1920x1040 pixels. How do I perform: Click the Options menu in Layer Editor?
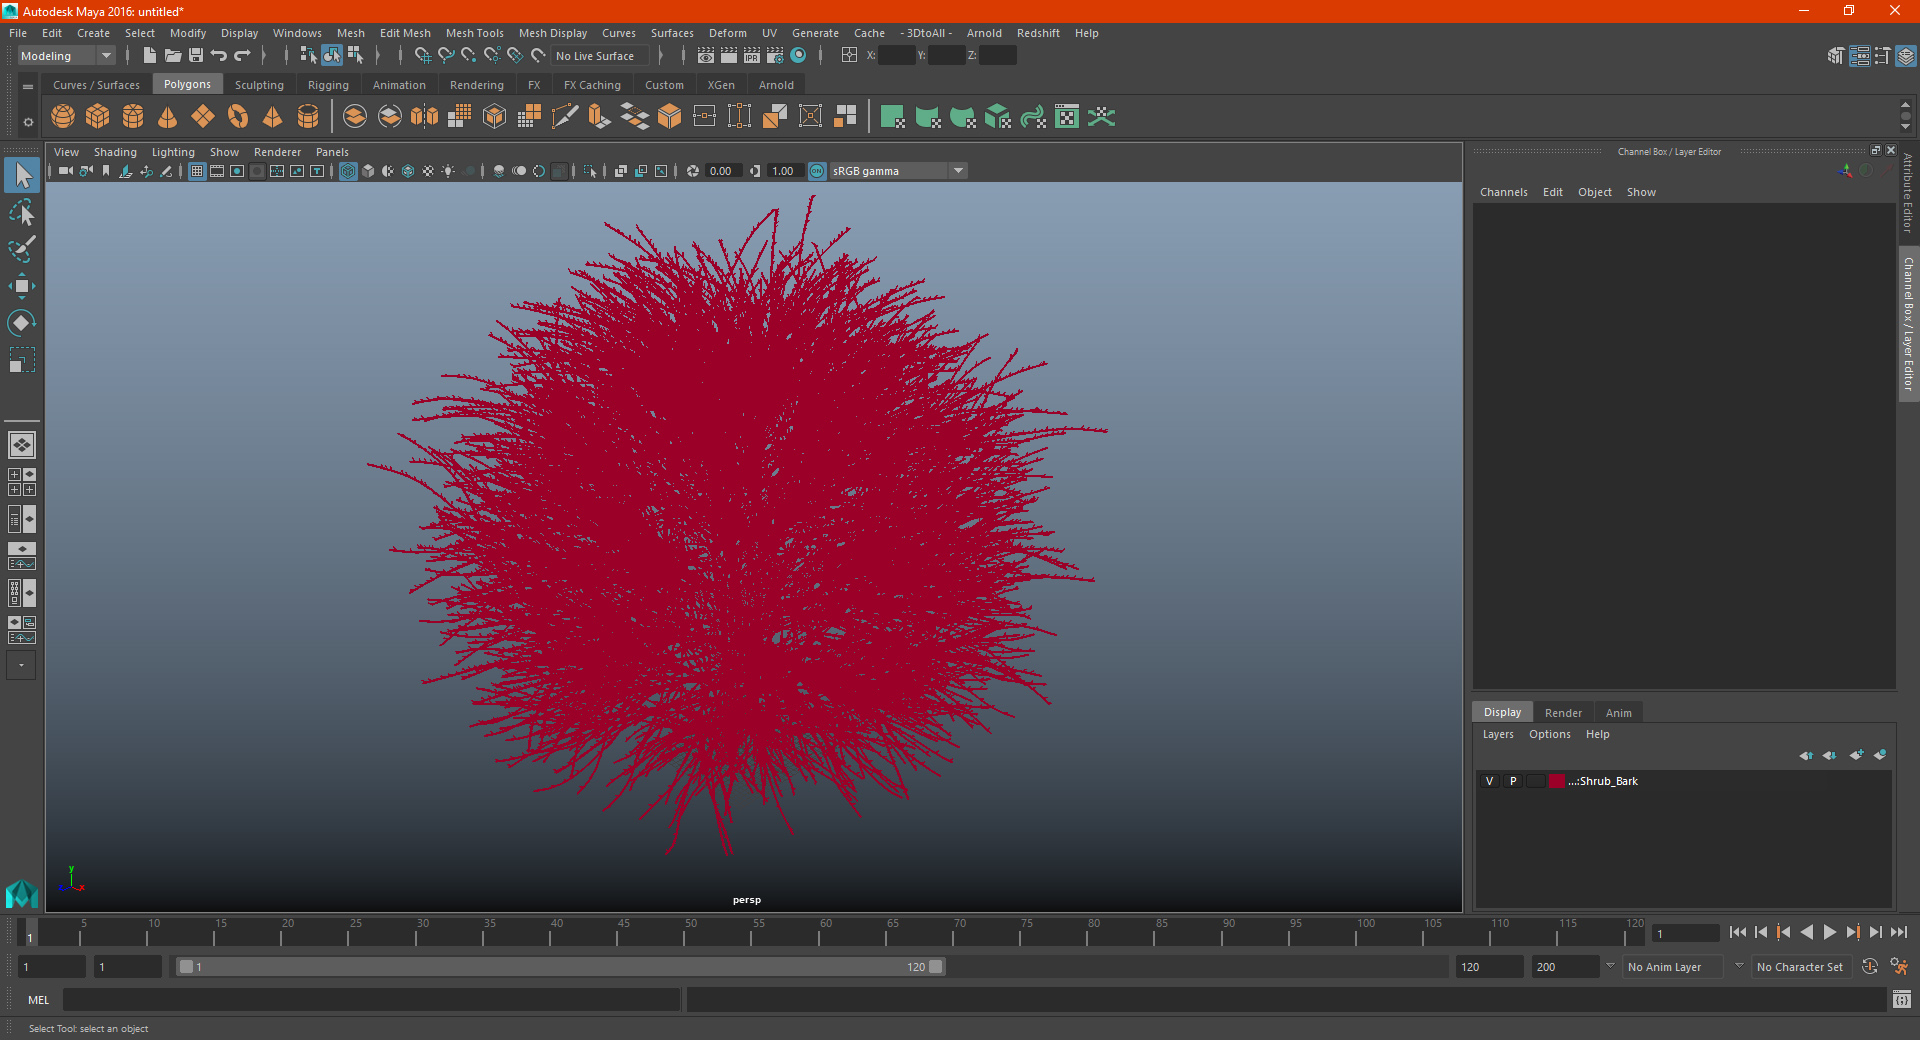(x=1549, y=734)
